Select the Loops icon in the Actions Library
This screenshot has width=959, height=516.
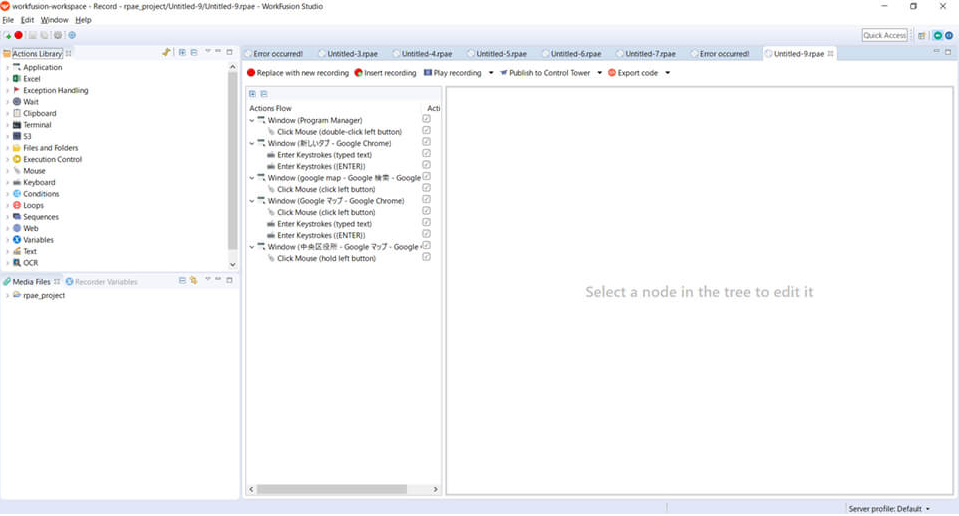point(17,205)
